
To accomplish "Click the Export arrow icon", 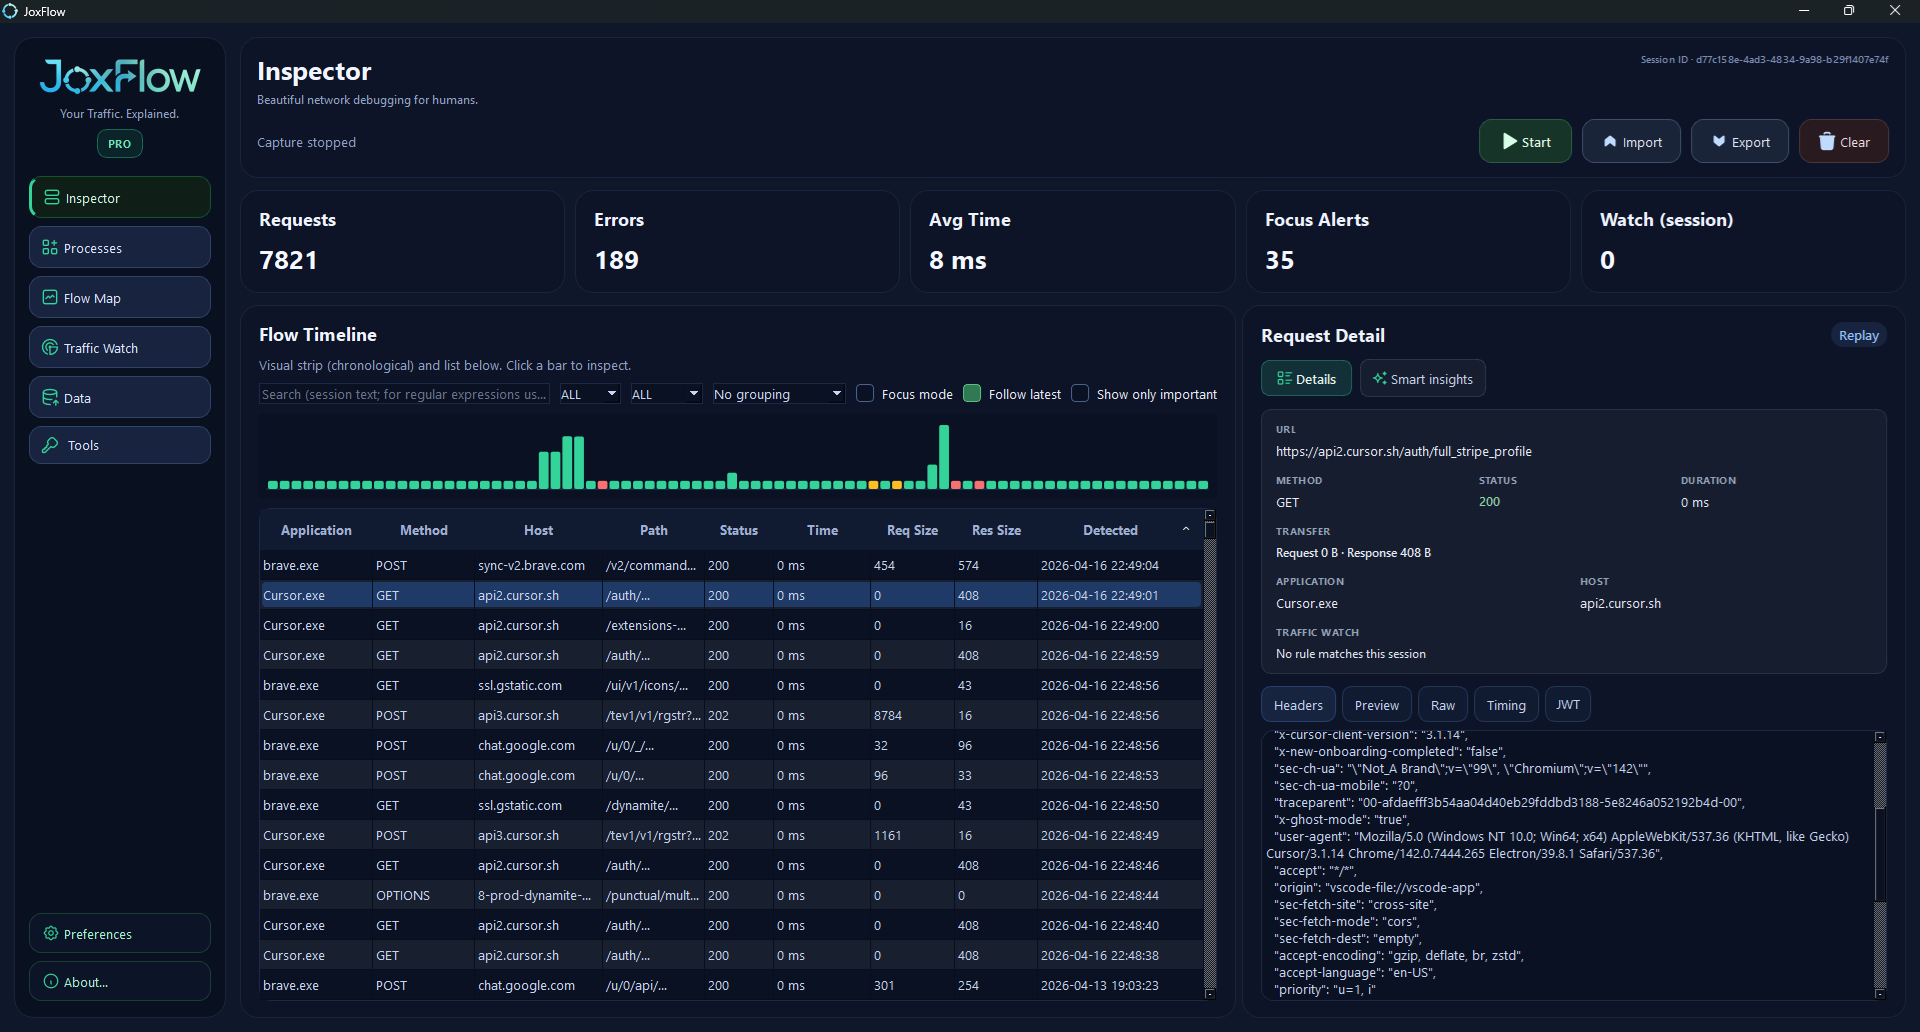I will click(1719, 142).
